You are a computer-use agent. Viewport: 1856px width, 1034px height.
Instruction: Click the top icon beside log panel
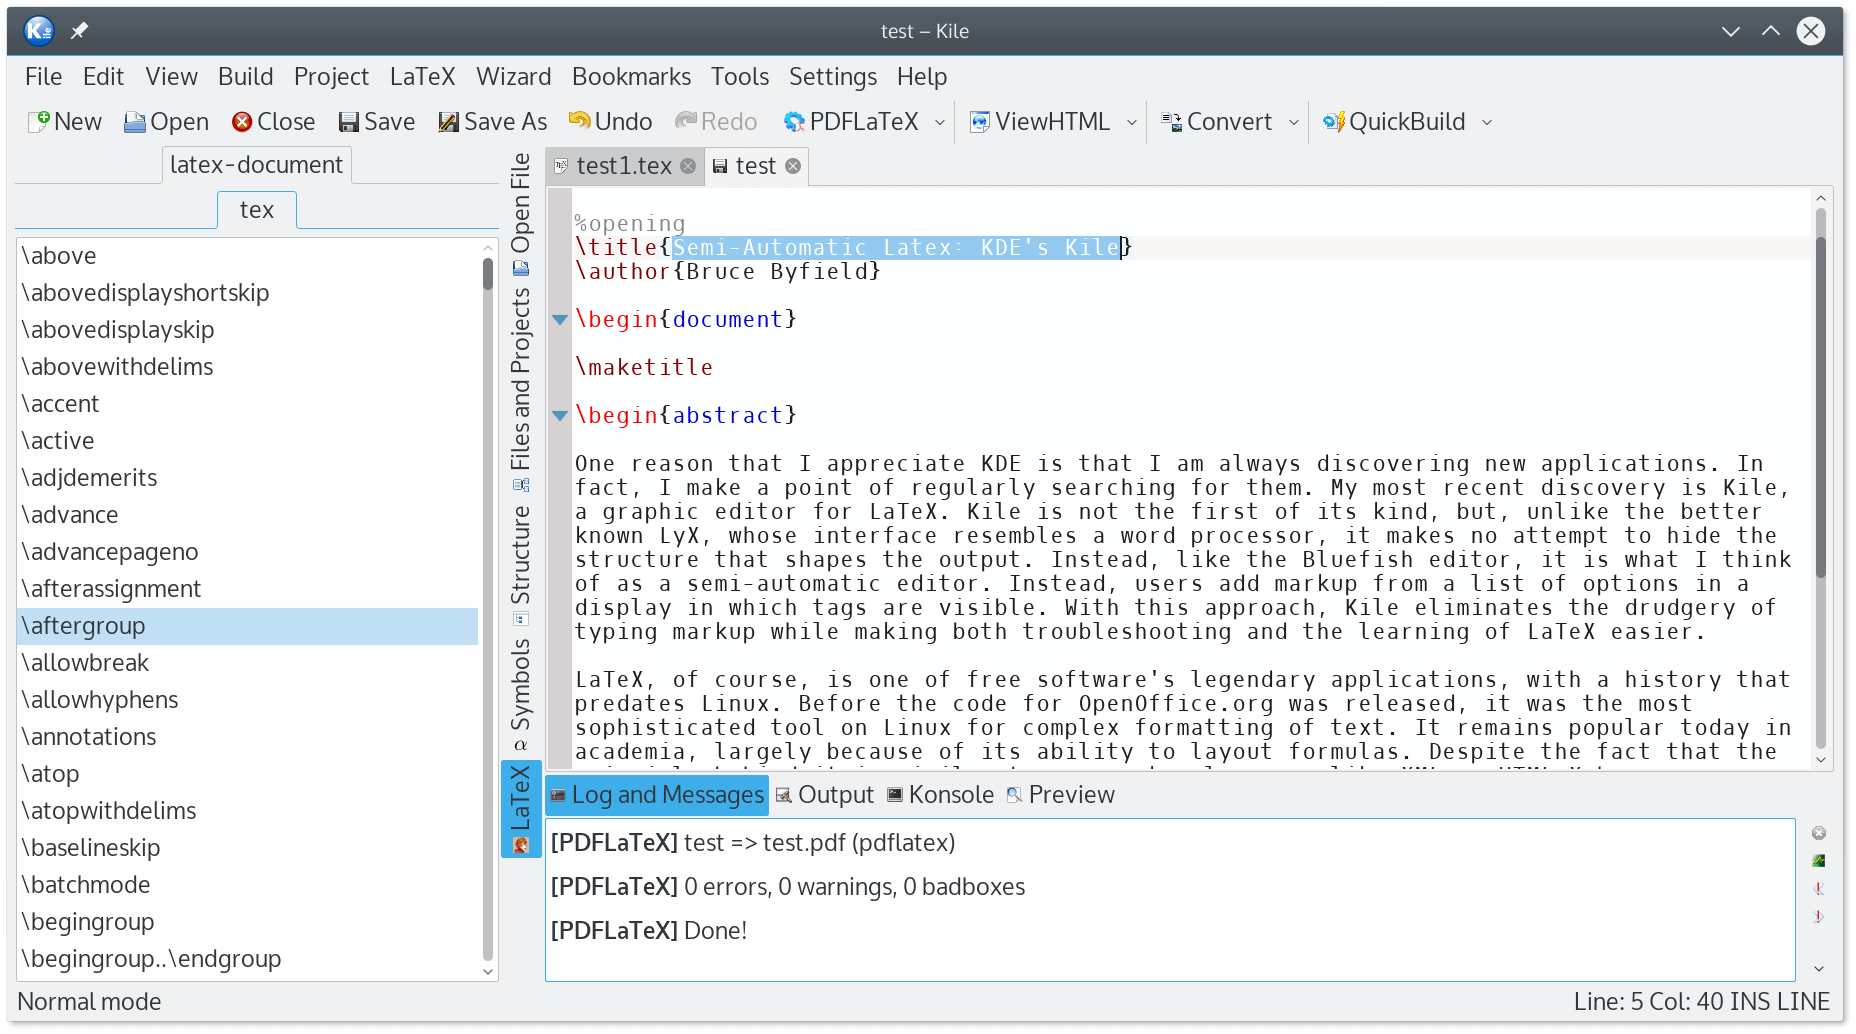click(x=1819, y=833)
